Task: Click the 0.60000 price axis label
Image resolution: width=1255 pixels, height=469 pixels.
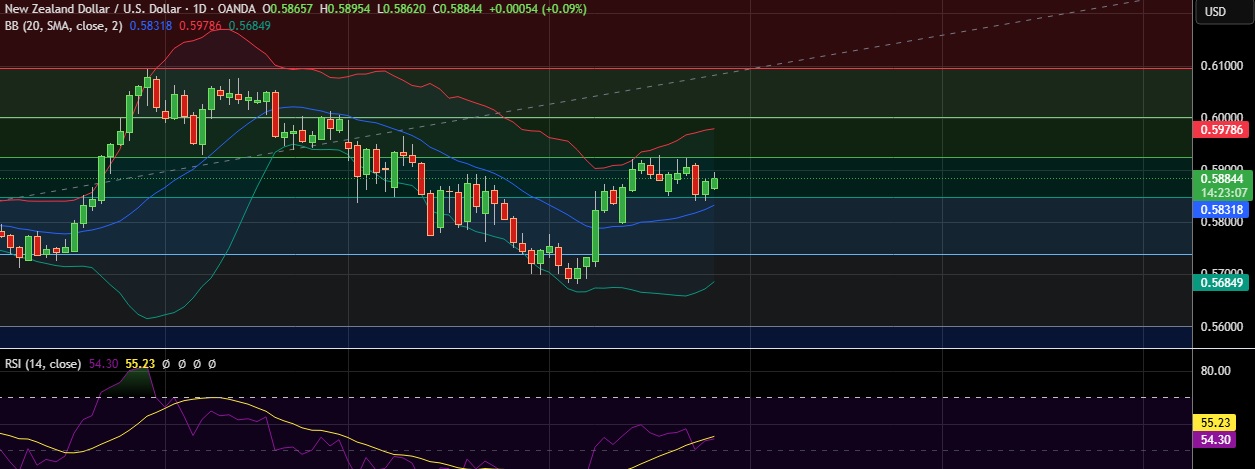Action: point(1221,117)
